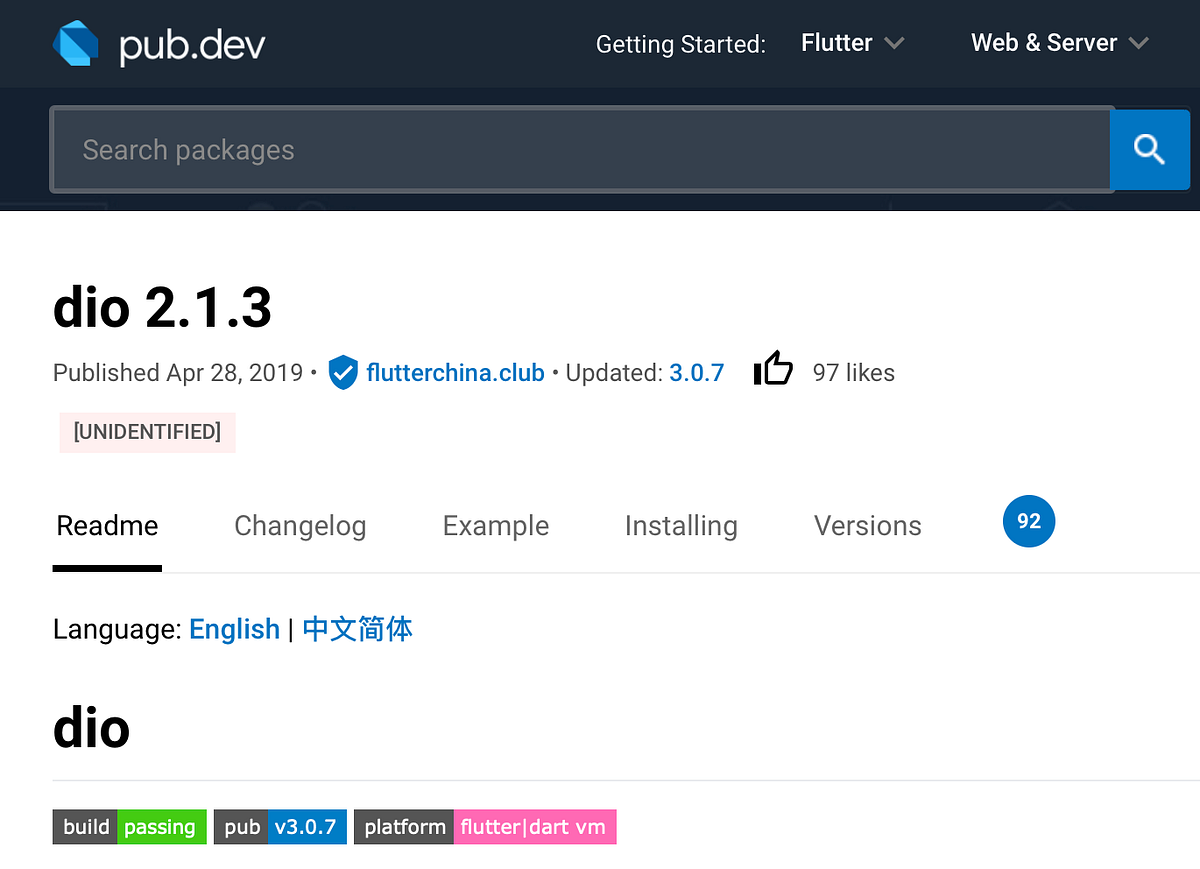Switch to the Versions tab
Screen dimensions: 1200x869
(868, 526)
